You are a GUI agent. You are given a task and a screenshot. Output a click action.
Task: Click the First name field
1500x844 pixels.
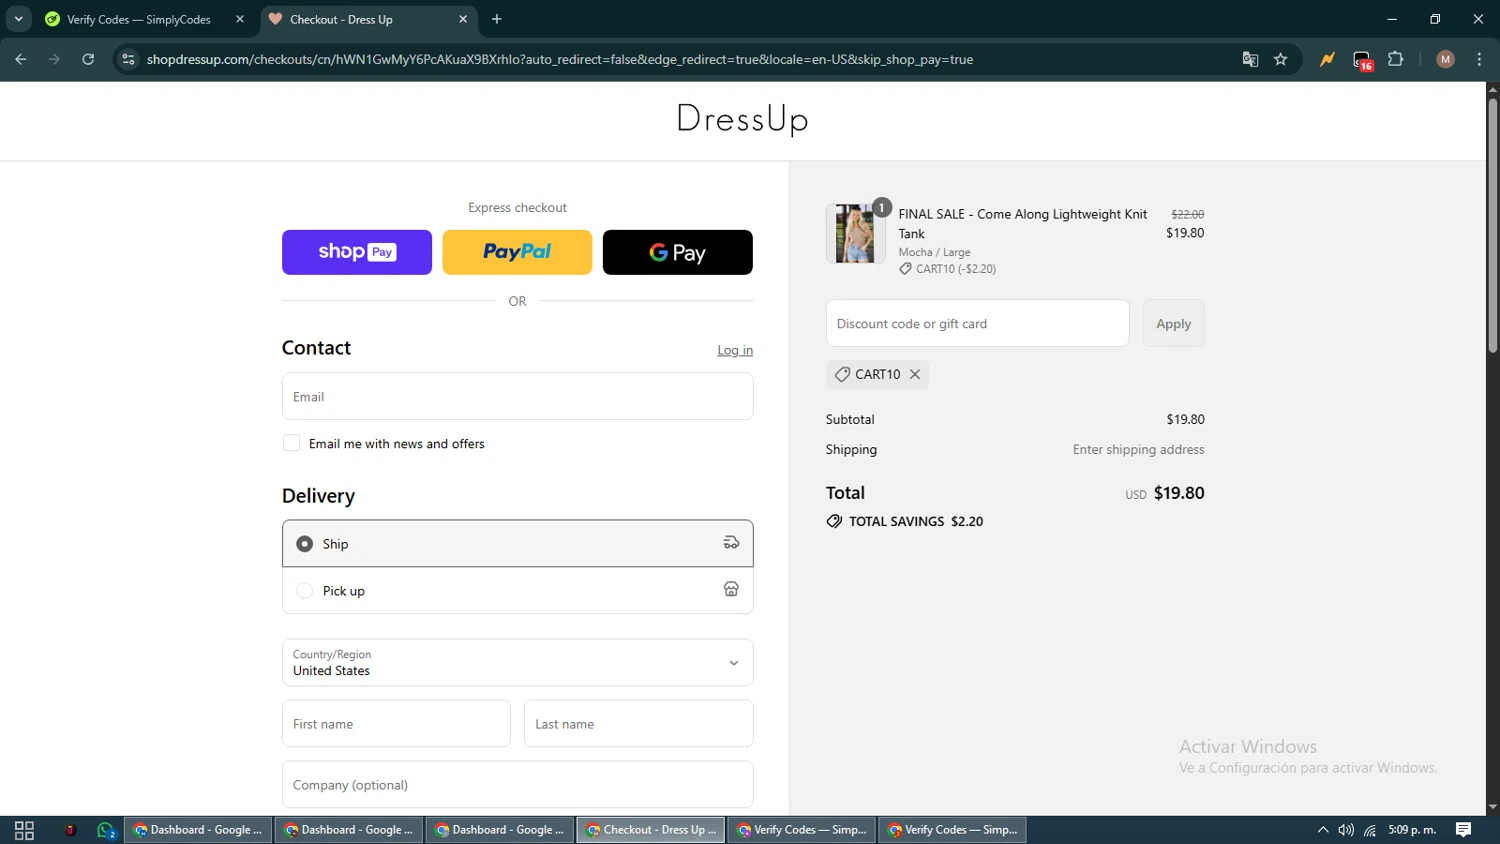point(396,723)
